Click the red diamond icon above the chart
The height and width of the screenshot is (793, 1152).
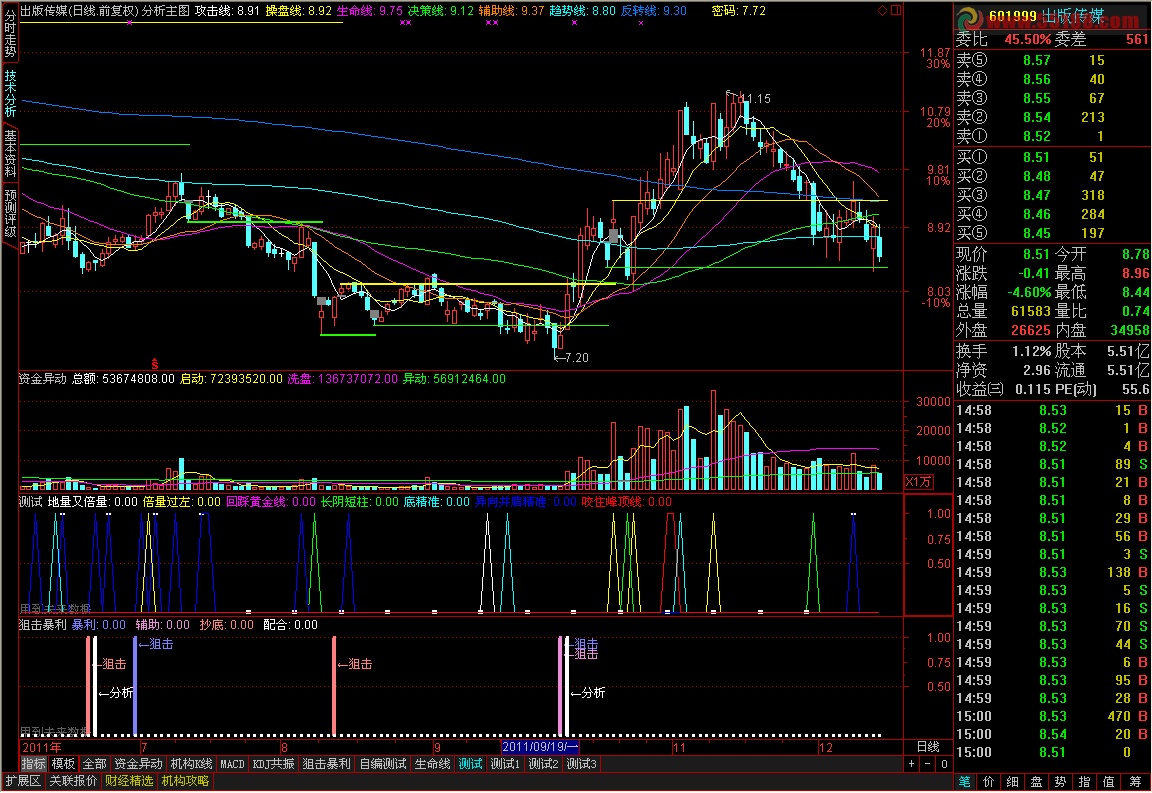882,10
